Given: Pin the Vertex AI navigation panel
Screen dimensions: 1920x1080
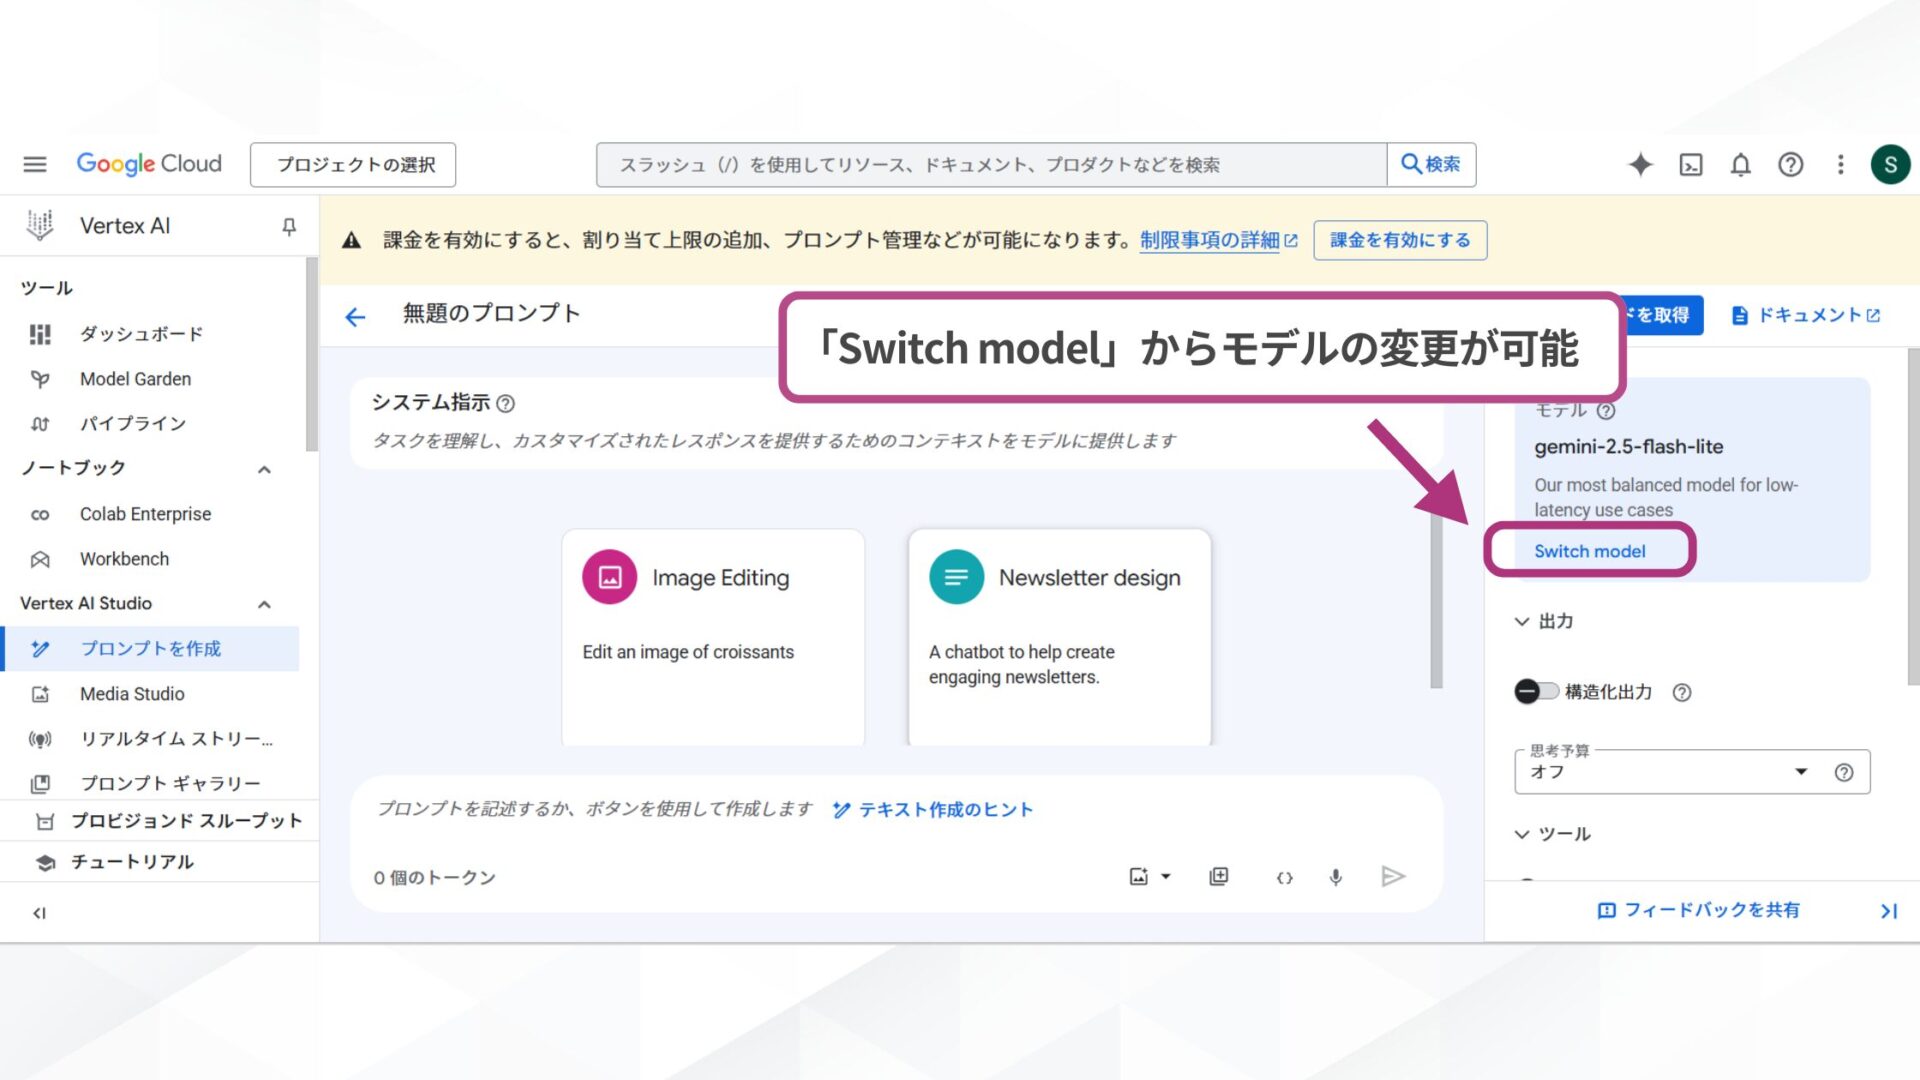Looking at the screenshot, I should [x=288, y=226].
